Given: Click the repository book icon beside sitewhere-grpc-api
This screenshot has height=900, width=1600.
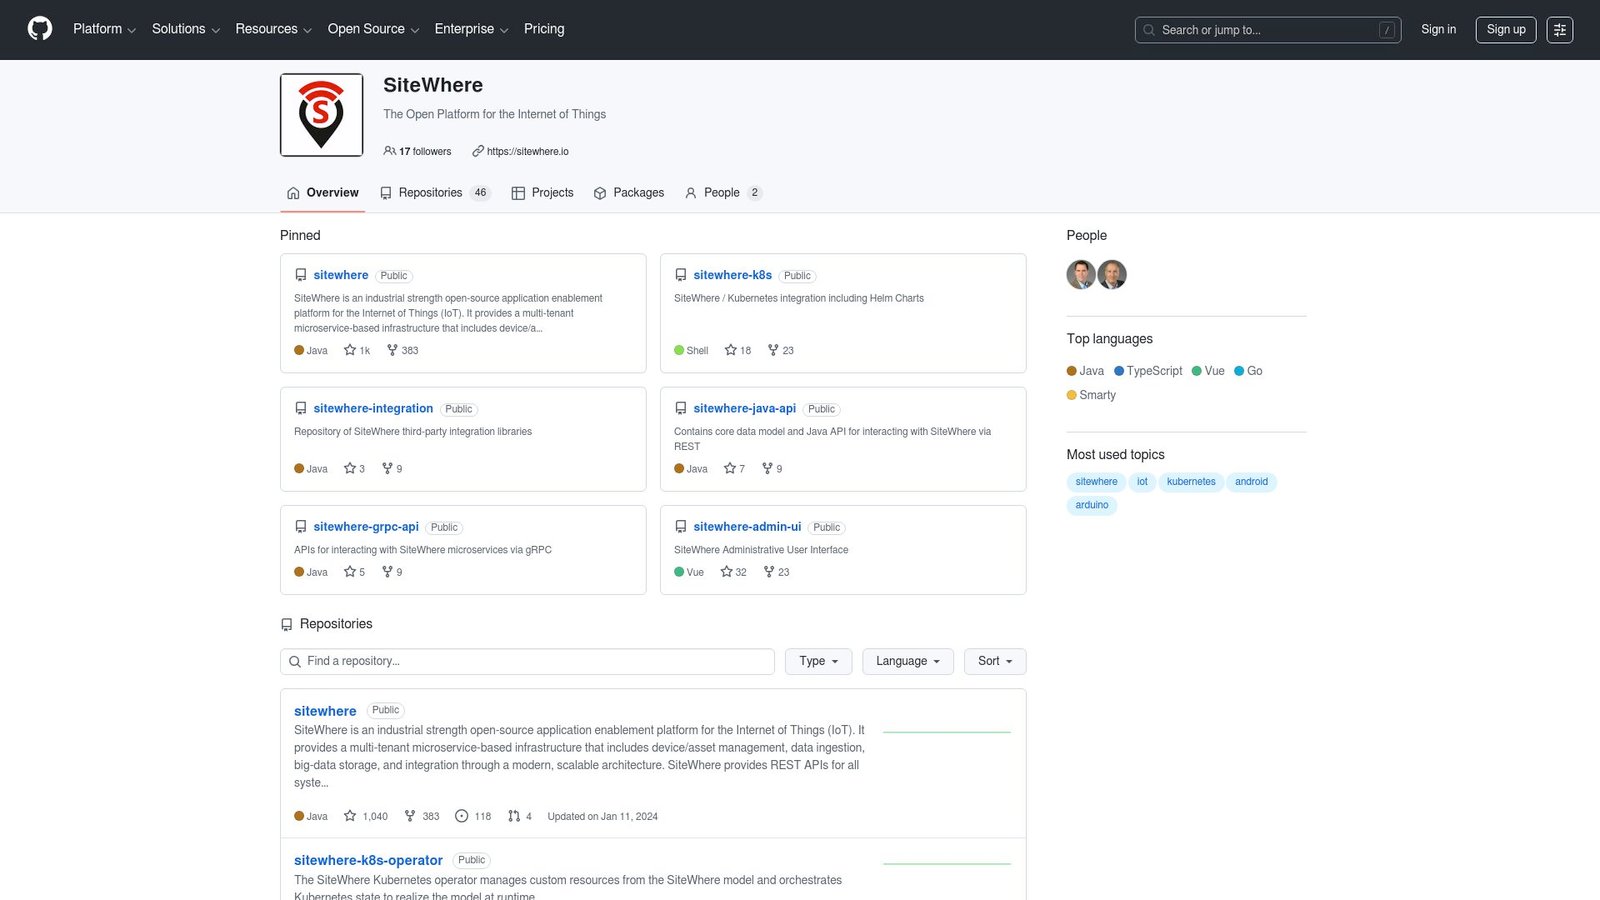Looking at the screenshot, I should click(300, 526).
